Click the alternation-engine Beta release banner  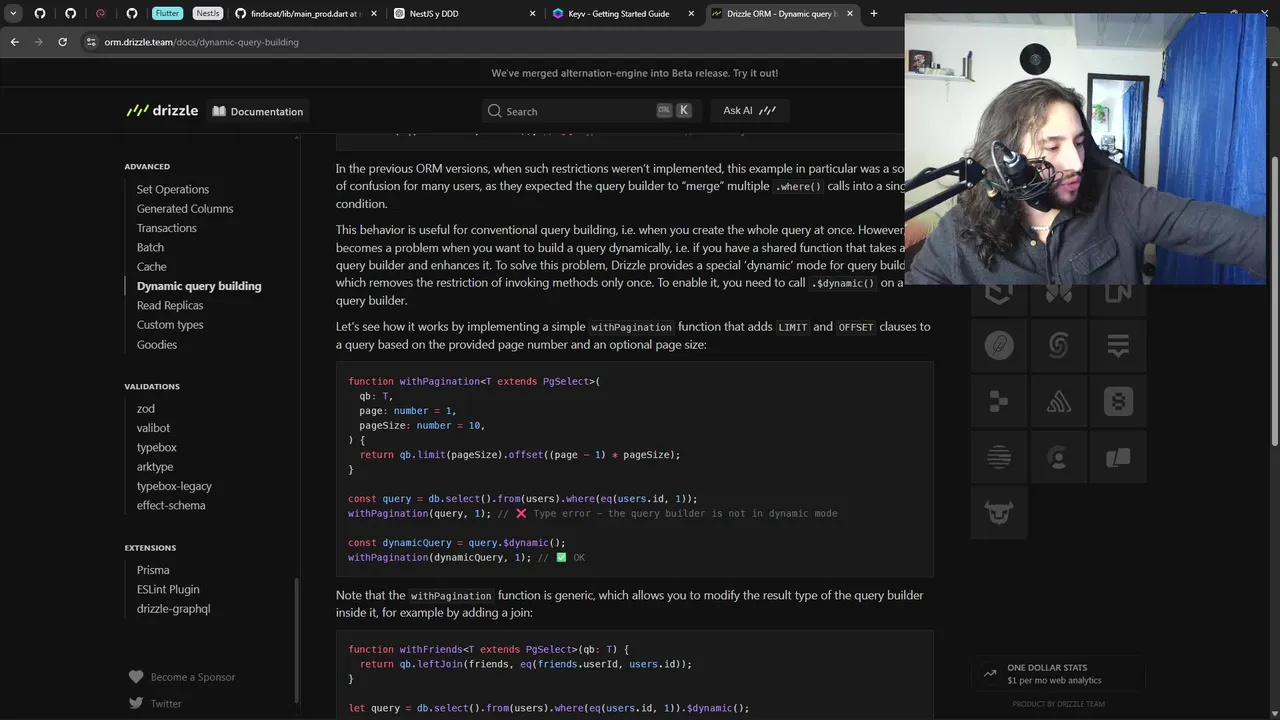(x=634, y=73)
